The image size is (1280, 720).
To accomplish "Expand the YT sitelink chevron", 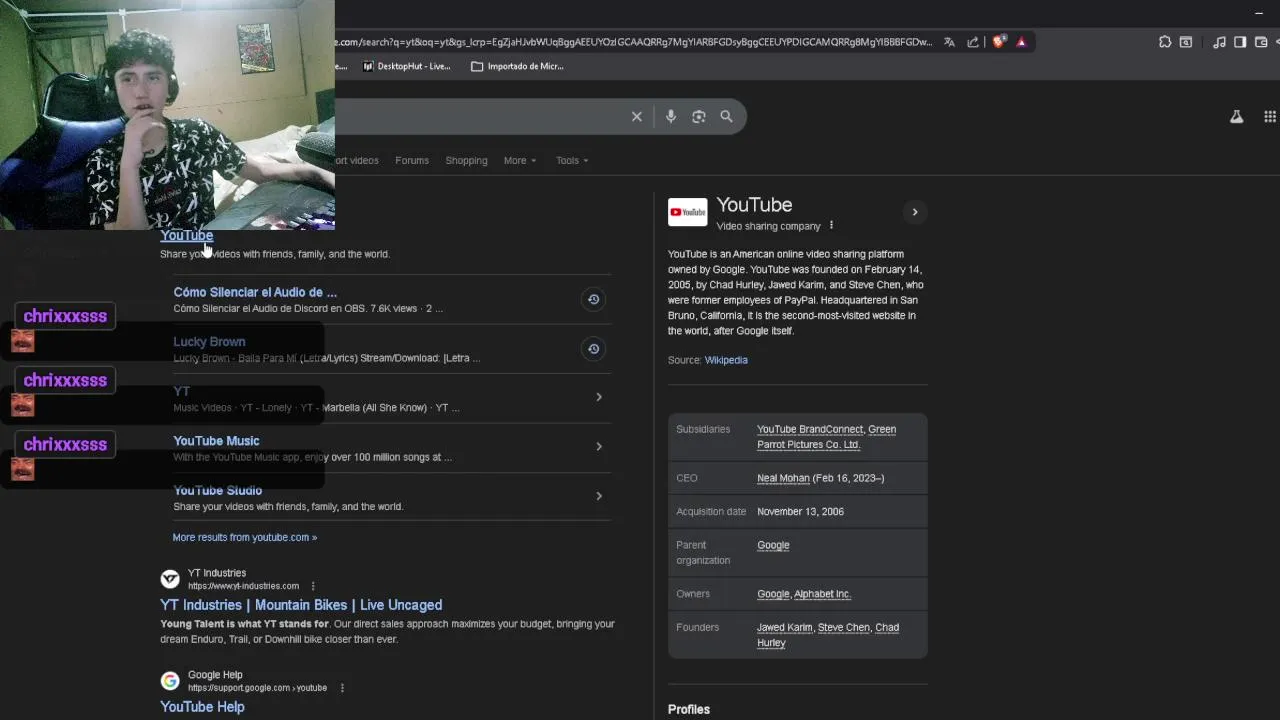I will point(599,397).
